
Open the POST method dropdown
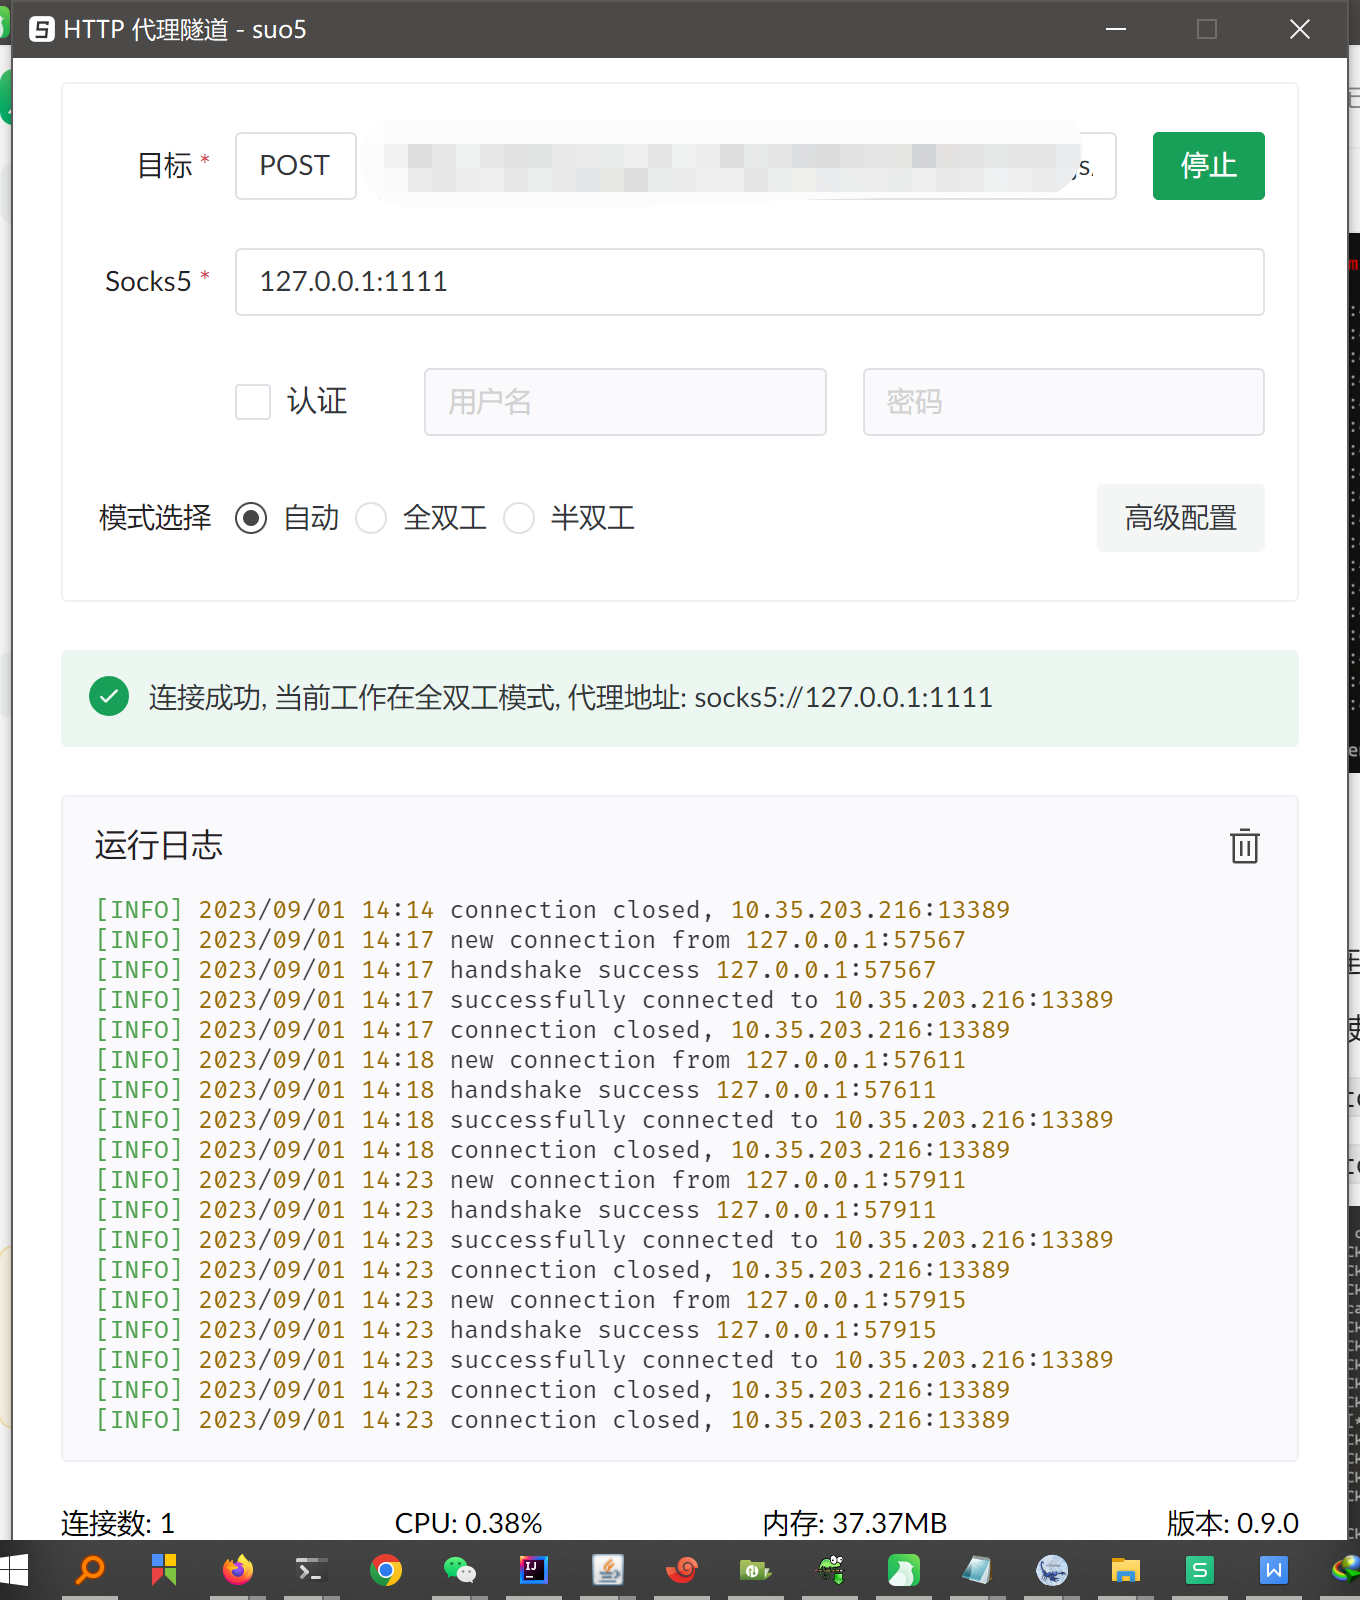[x=296, y=166]
